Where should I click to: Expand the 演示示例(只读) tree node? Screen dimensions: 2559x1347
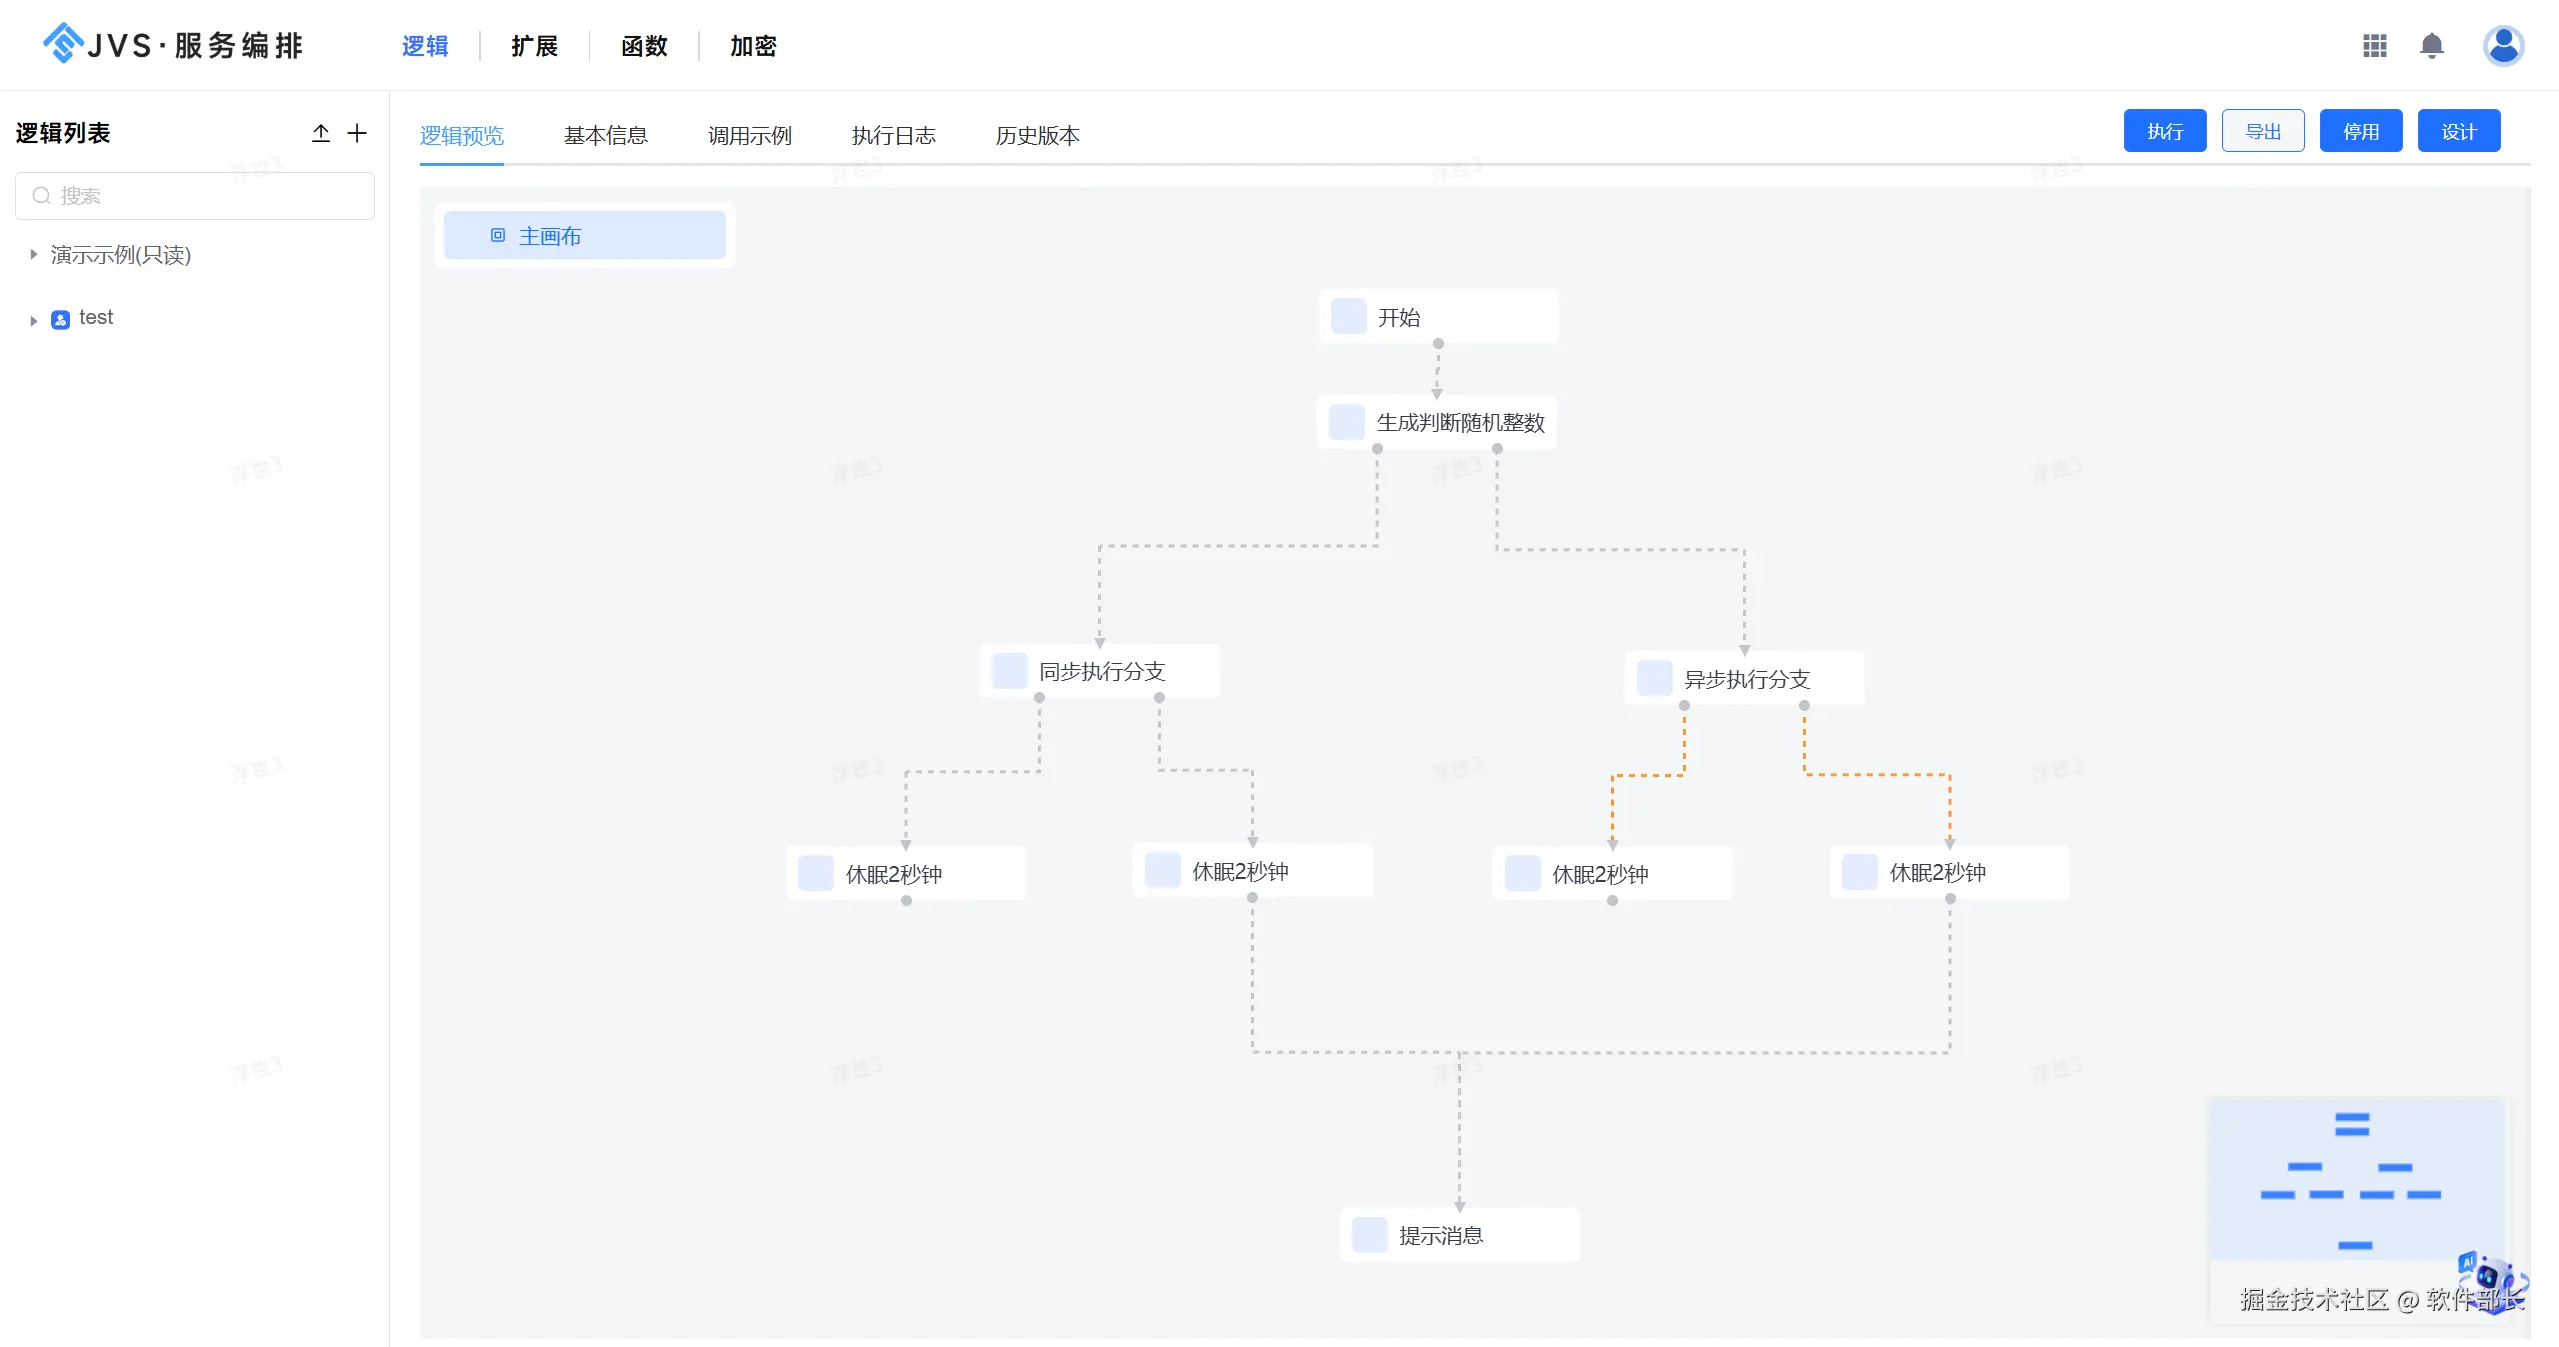point(33,255)
